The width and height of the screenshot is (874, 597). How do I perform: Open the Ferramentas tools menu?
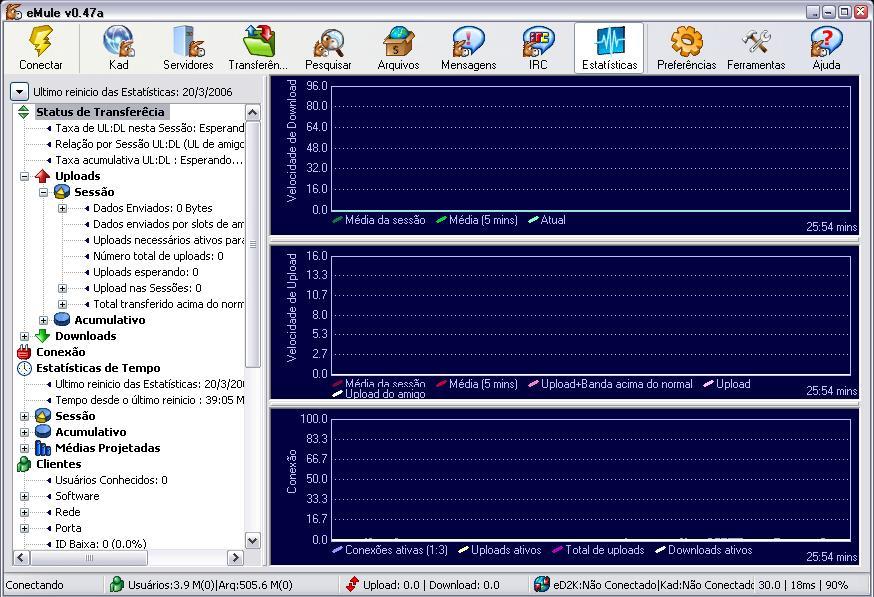tap(756, 48)
